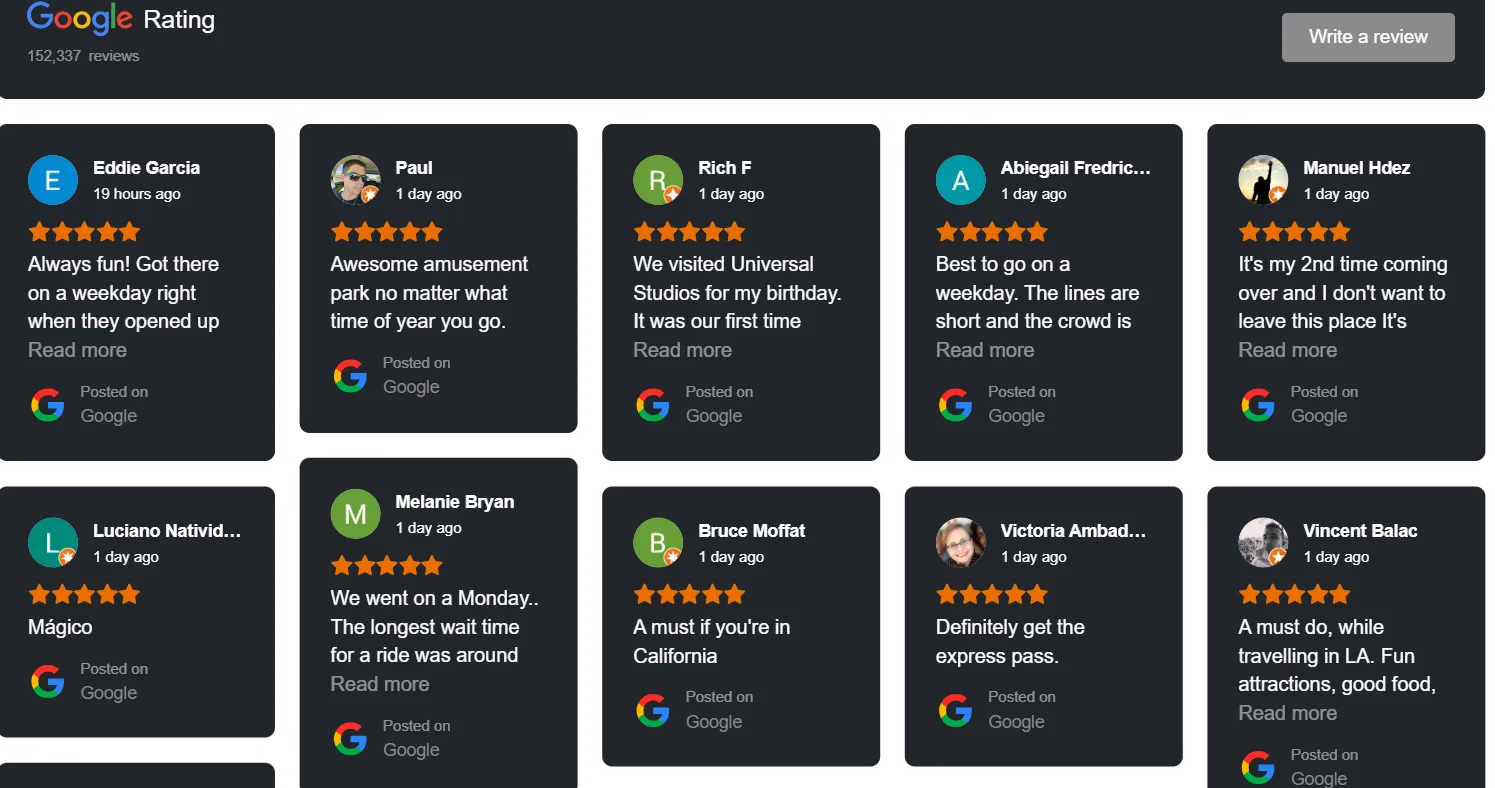Click Luciano Natividad's avatar icon
This screenshot has width=1495, height=788.
(x=52, y=542)
